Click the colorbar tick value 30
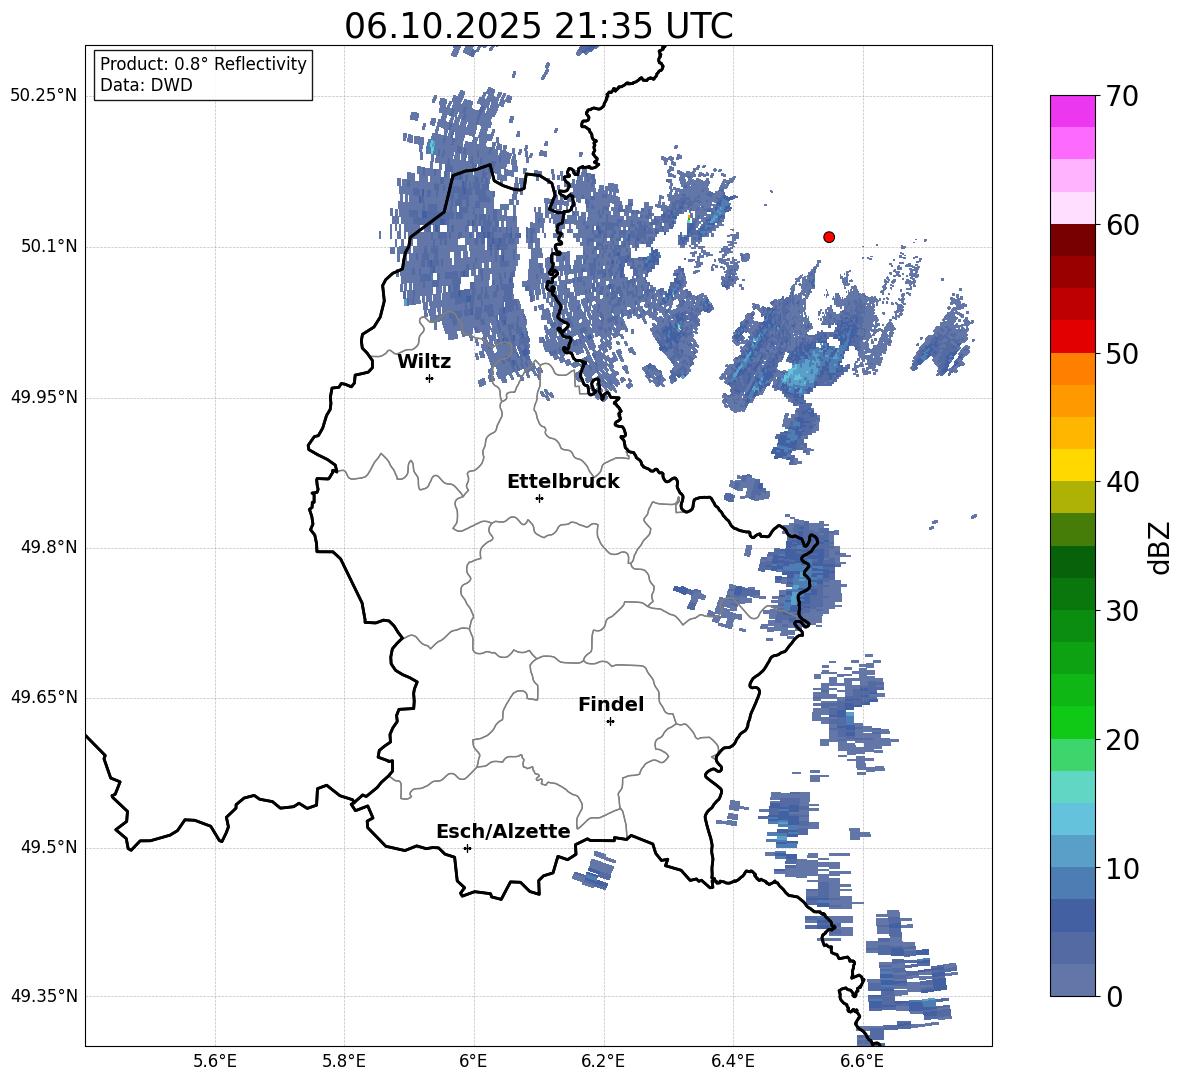The height and width of the screenshot is (1081, 1184). click(x=1122, y=611)
